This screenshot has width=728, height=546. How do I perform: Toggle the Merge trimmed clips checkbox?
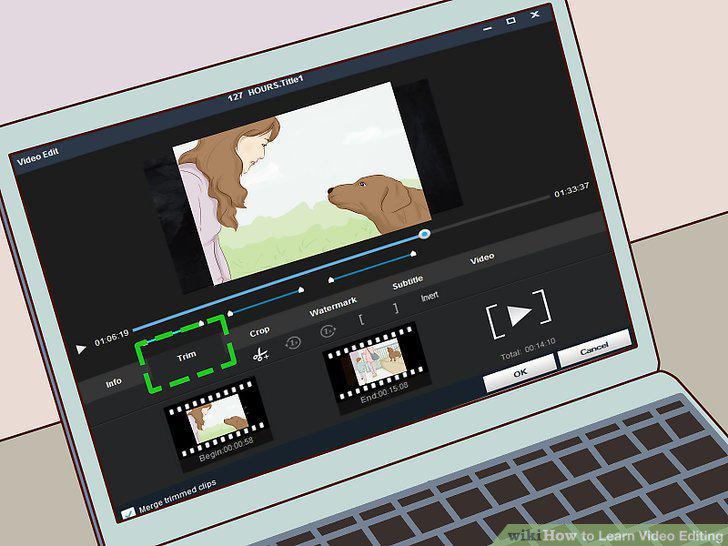click(128, 513)
